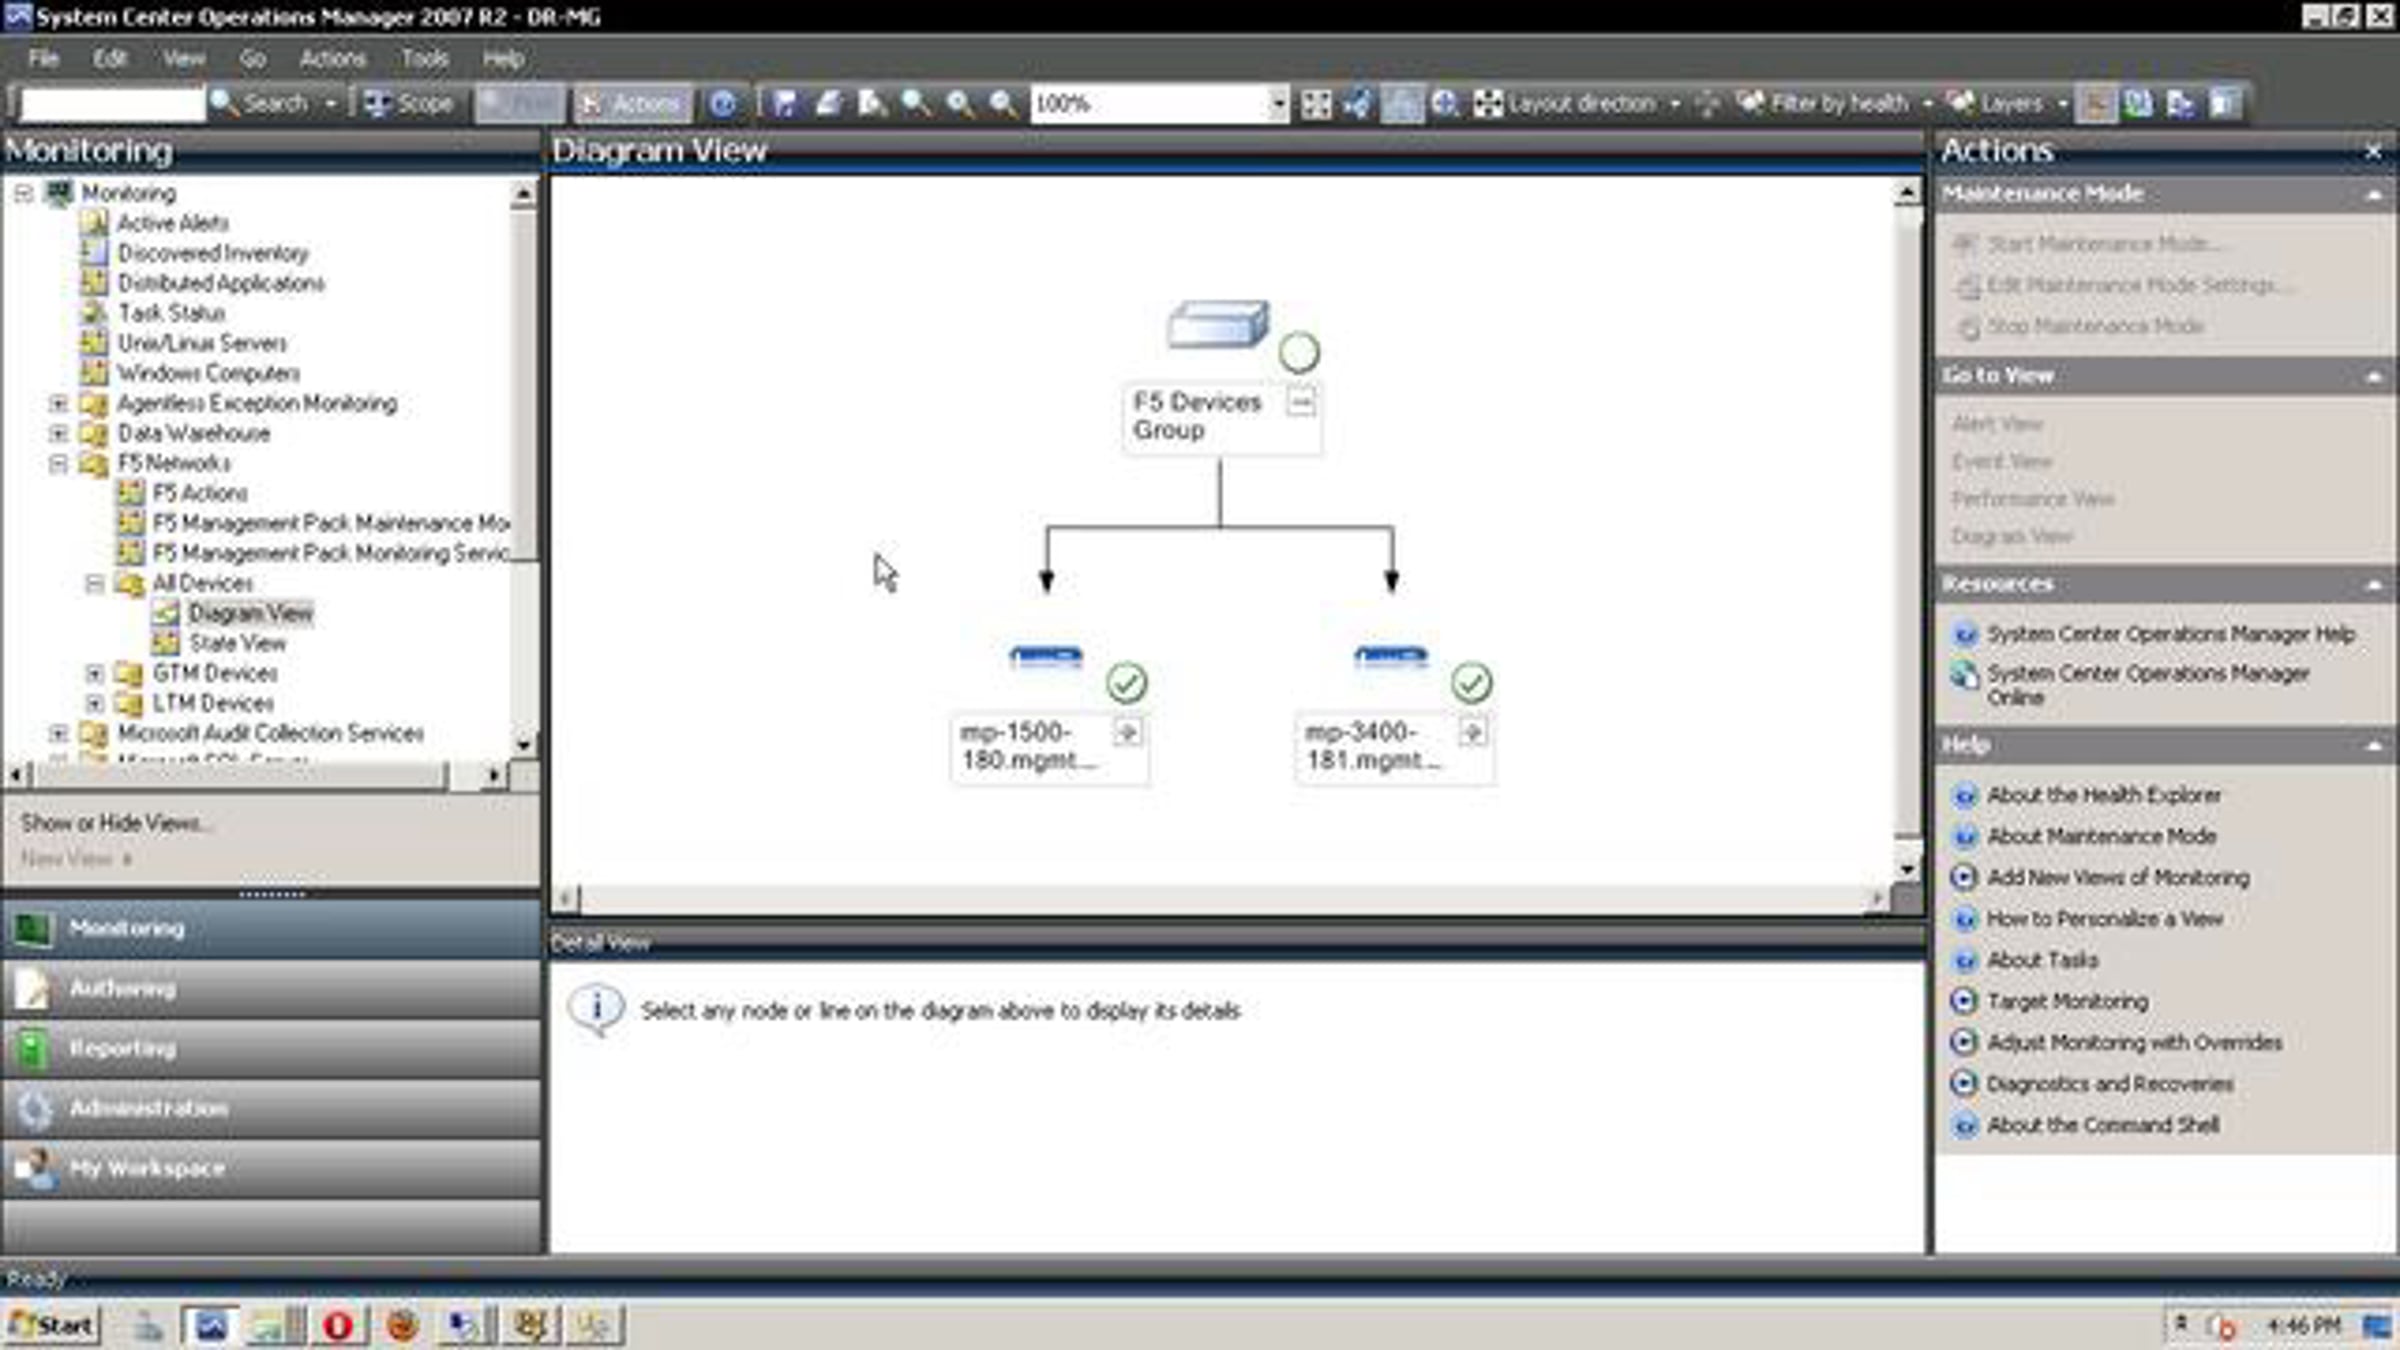Image resolution: width=2400 pixels, height=1350 pixels.
Task: Open the Layers dropdown arrow
Action: [x=2062, y=104]
